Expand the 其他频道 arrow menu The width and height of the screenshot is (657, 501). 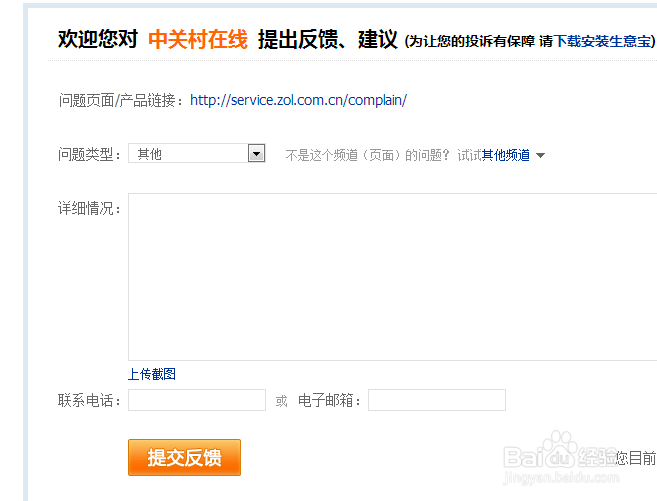pyautogui.click(x=541, y=155)
